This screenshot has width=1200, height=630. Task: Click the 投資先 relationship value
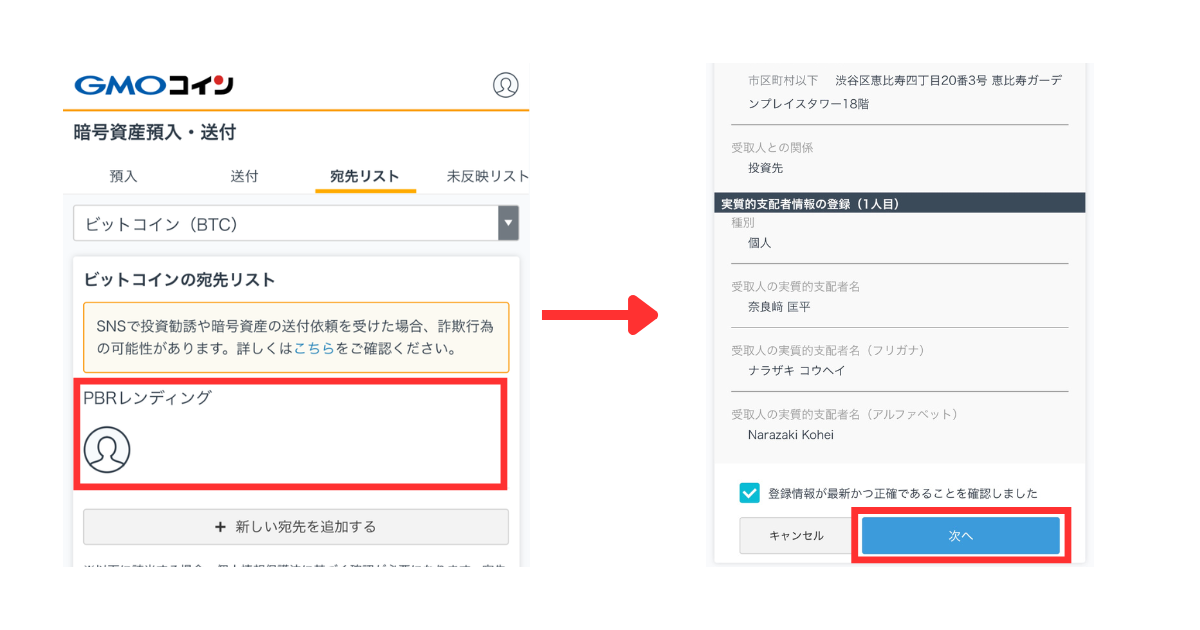(x=768, y=169)
